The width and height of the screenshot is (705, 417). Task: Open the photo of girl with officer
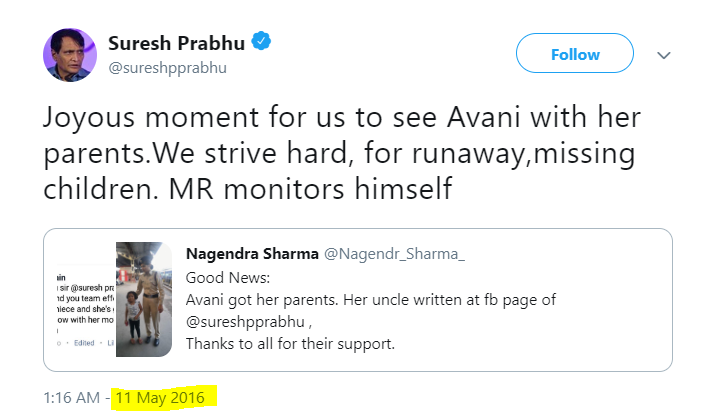coord(144,300)
